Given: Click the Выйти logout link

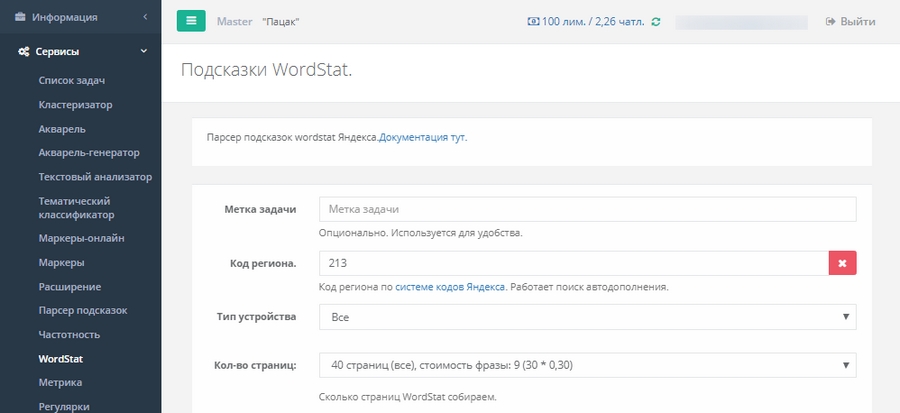Looking at the screenshot, I should [858, 22].
